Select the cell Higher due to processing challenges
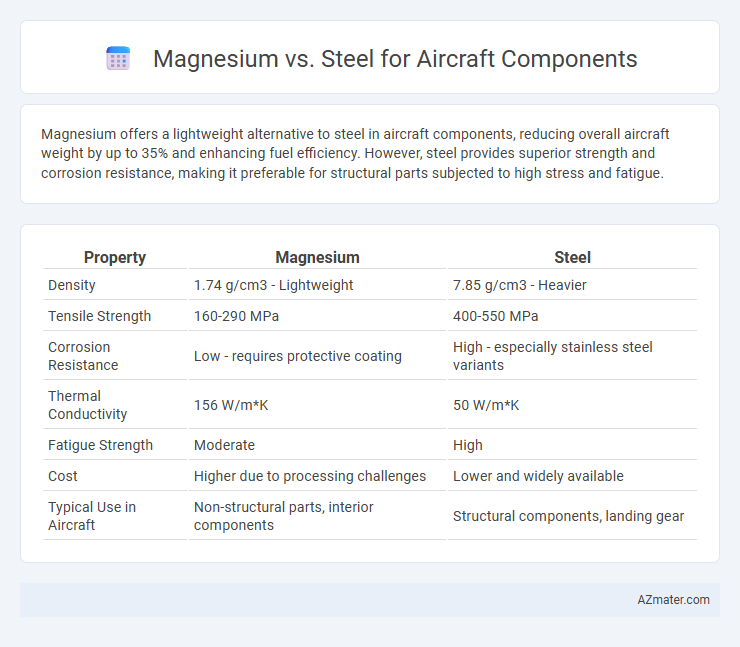Screen dimensions: 740x647 point(310,476)
